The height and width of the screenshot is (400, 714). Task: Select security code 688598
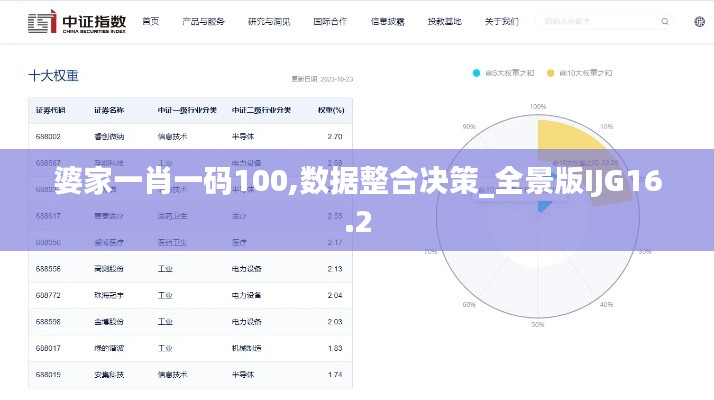pyautogui.click(x=48, y=322)
